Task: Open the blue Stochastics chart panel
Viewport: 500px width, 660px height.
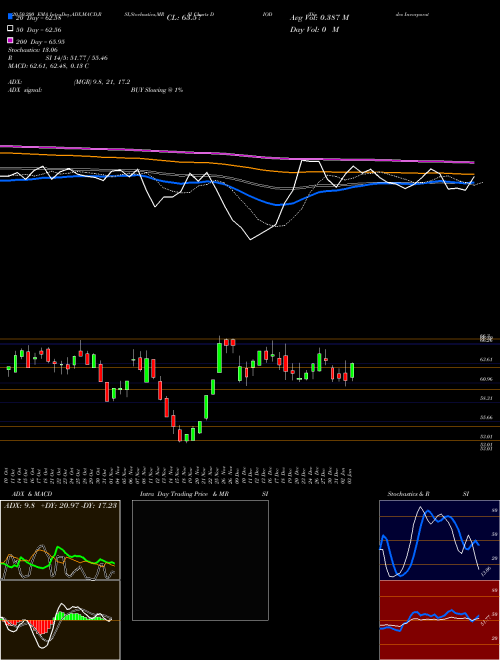Action: (x=439, y=540)
